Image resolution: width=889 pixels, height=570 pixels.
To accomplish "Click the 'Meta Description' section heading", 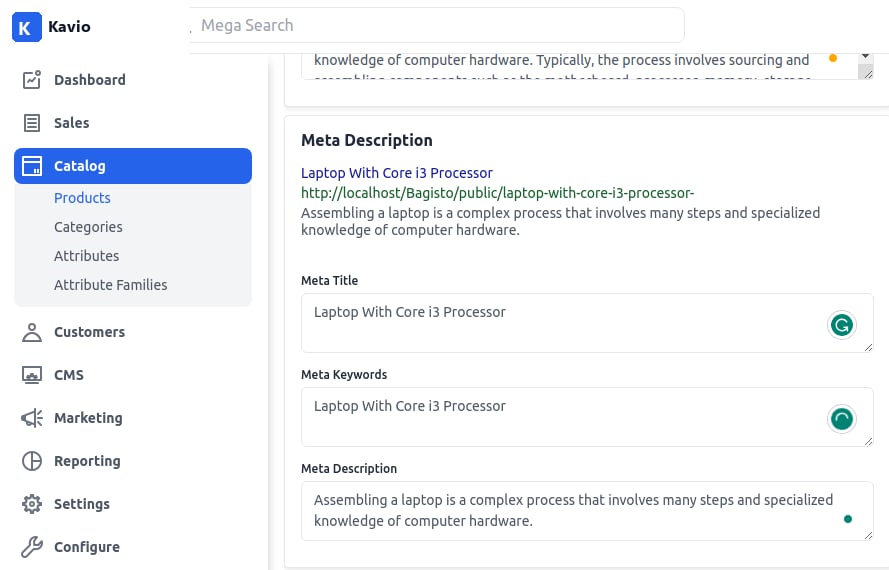I will coord(367,140).
